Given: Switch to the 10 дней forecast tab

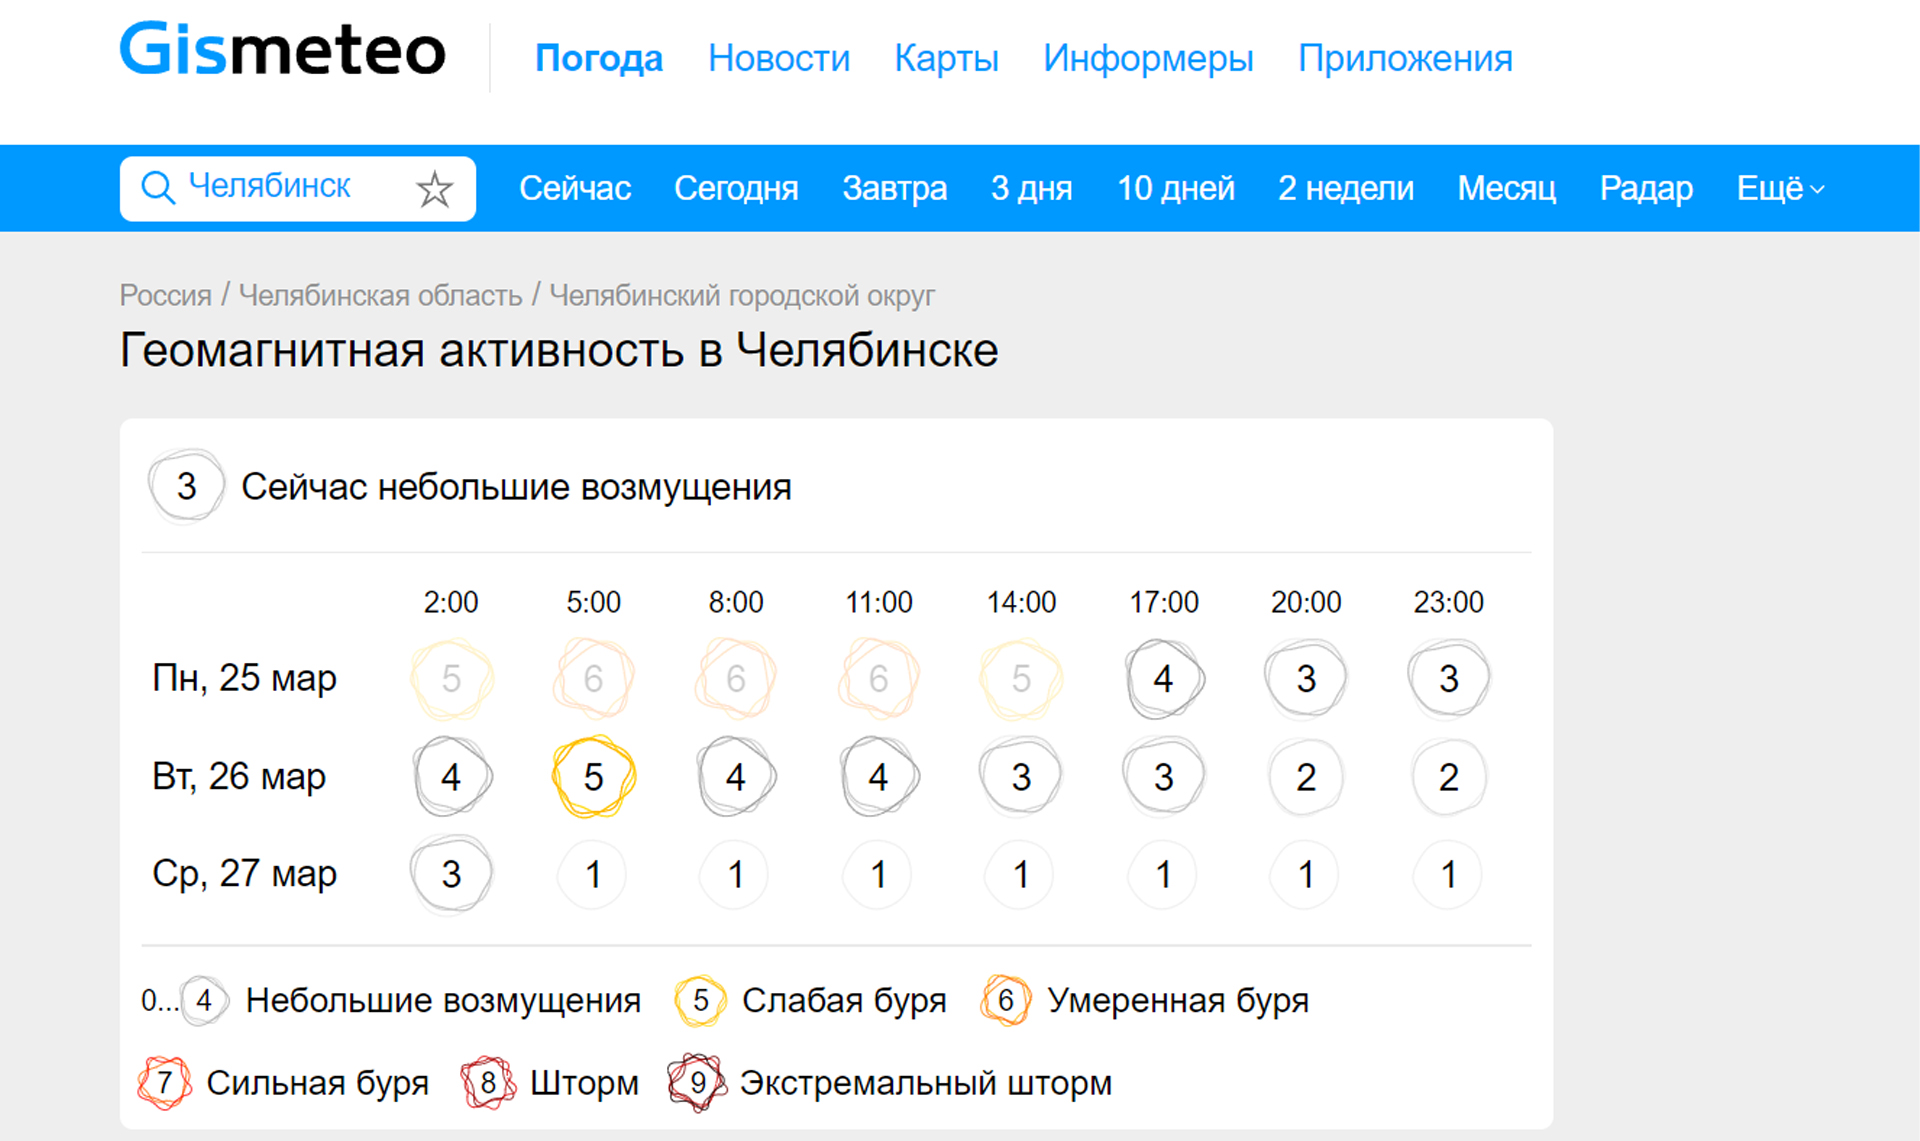Looking at the screenshot, I should pyautogui.click(x=1176, y=188).
